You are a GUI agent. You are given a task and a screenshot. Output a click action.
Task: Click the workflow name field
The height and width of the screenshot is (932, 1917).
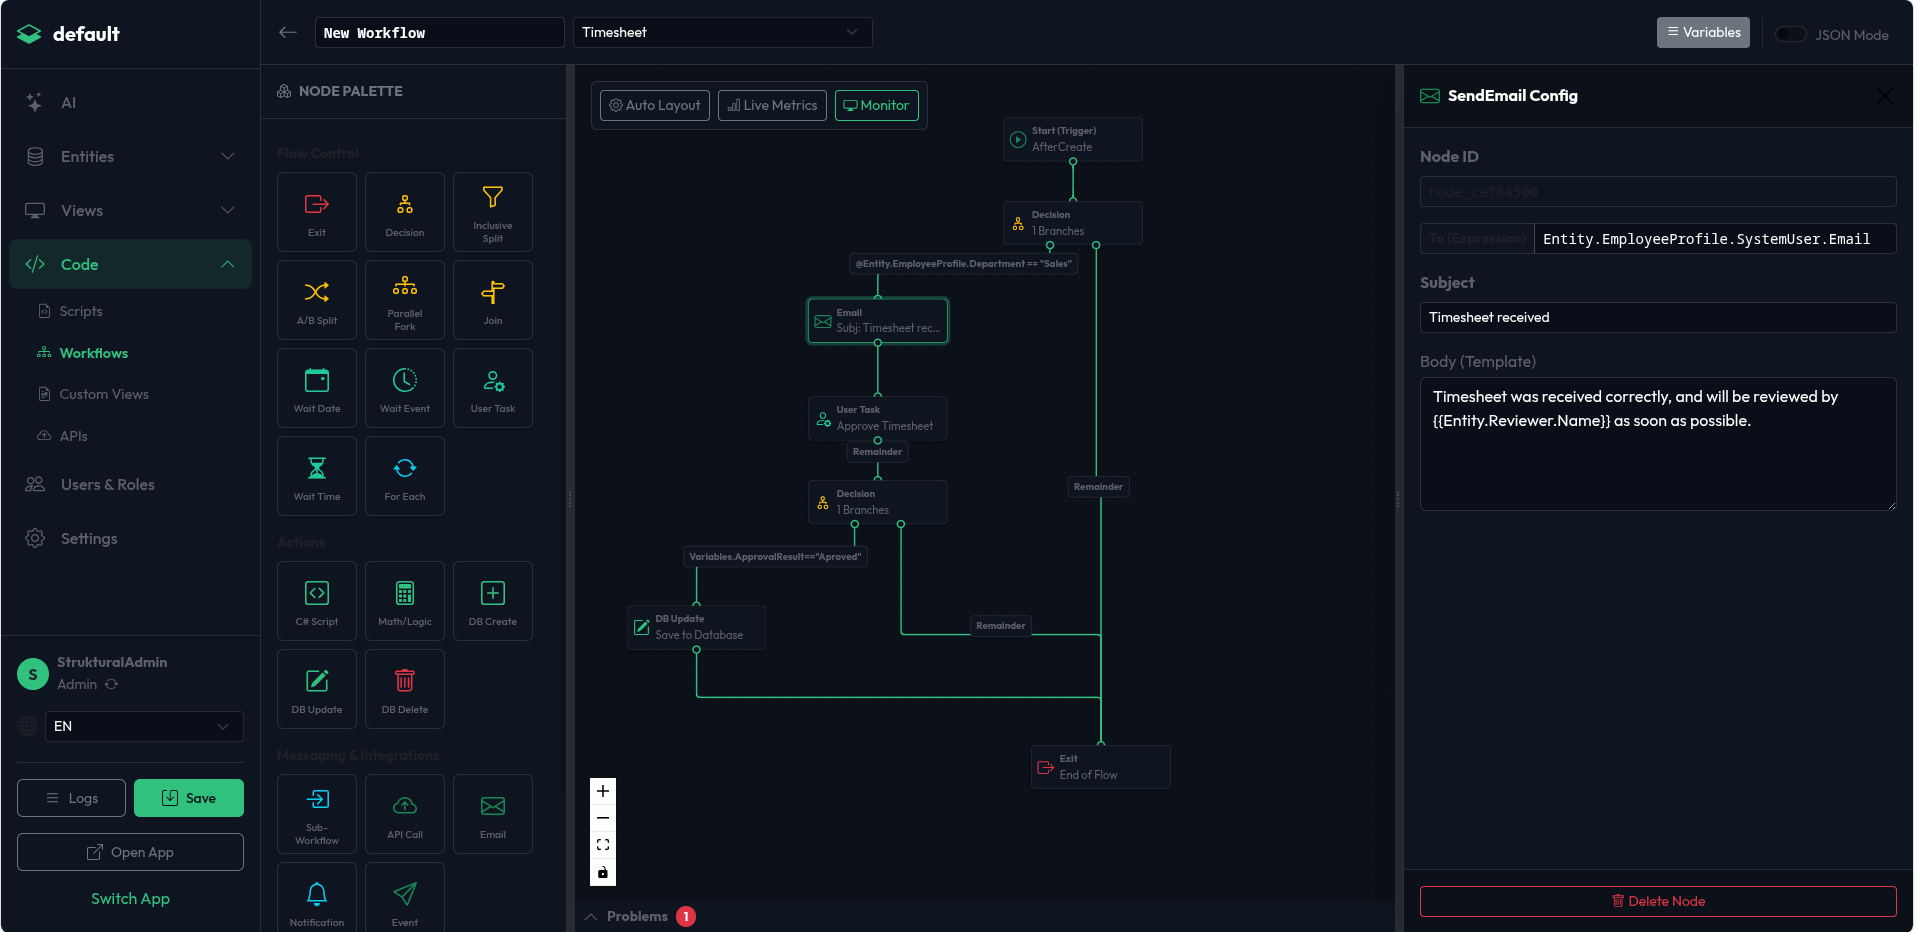440,32
